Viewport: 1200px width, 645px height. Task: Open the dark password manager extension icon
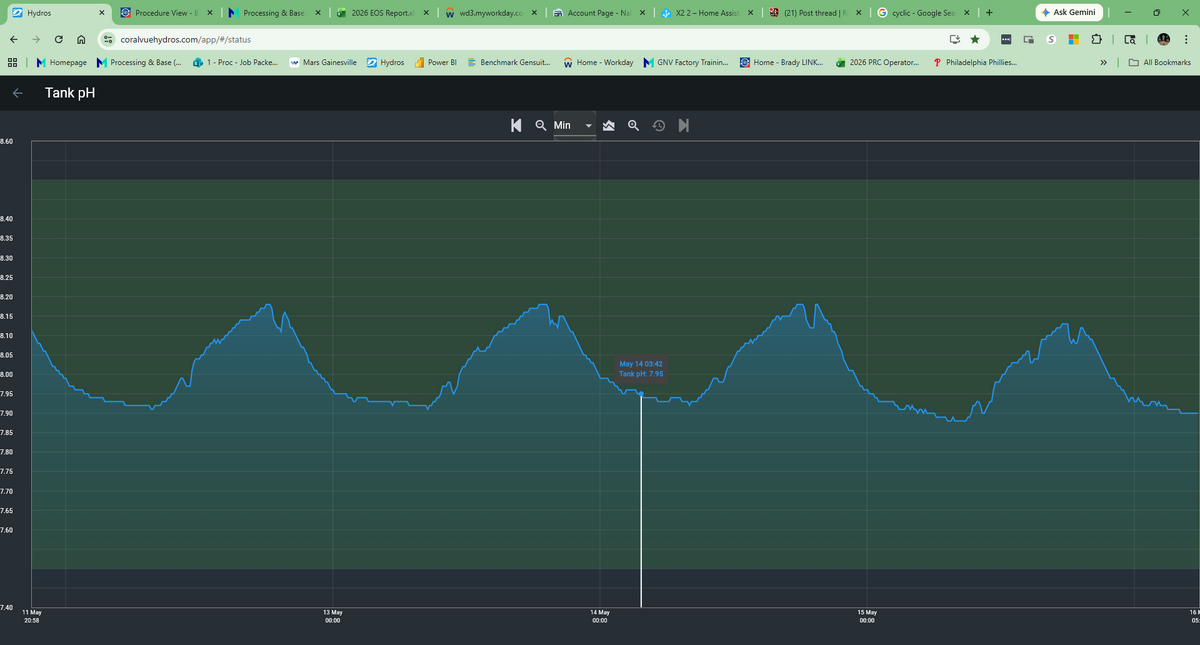pos(1006,40)
